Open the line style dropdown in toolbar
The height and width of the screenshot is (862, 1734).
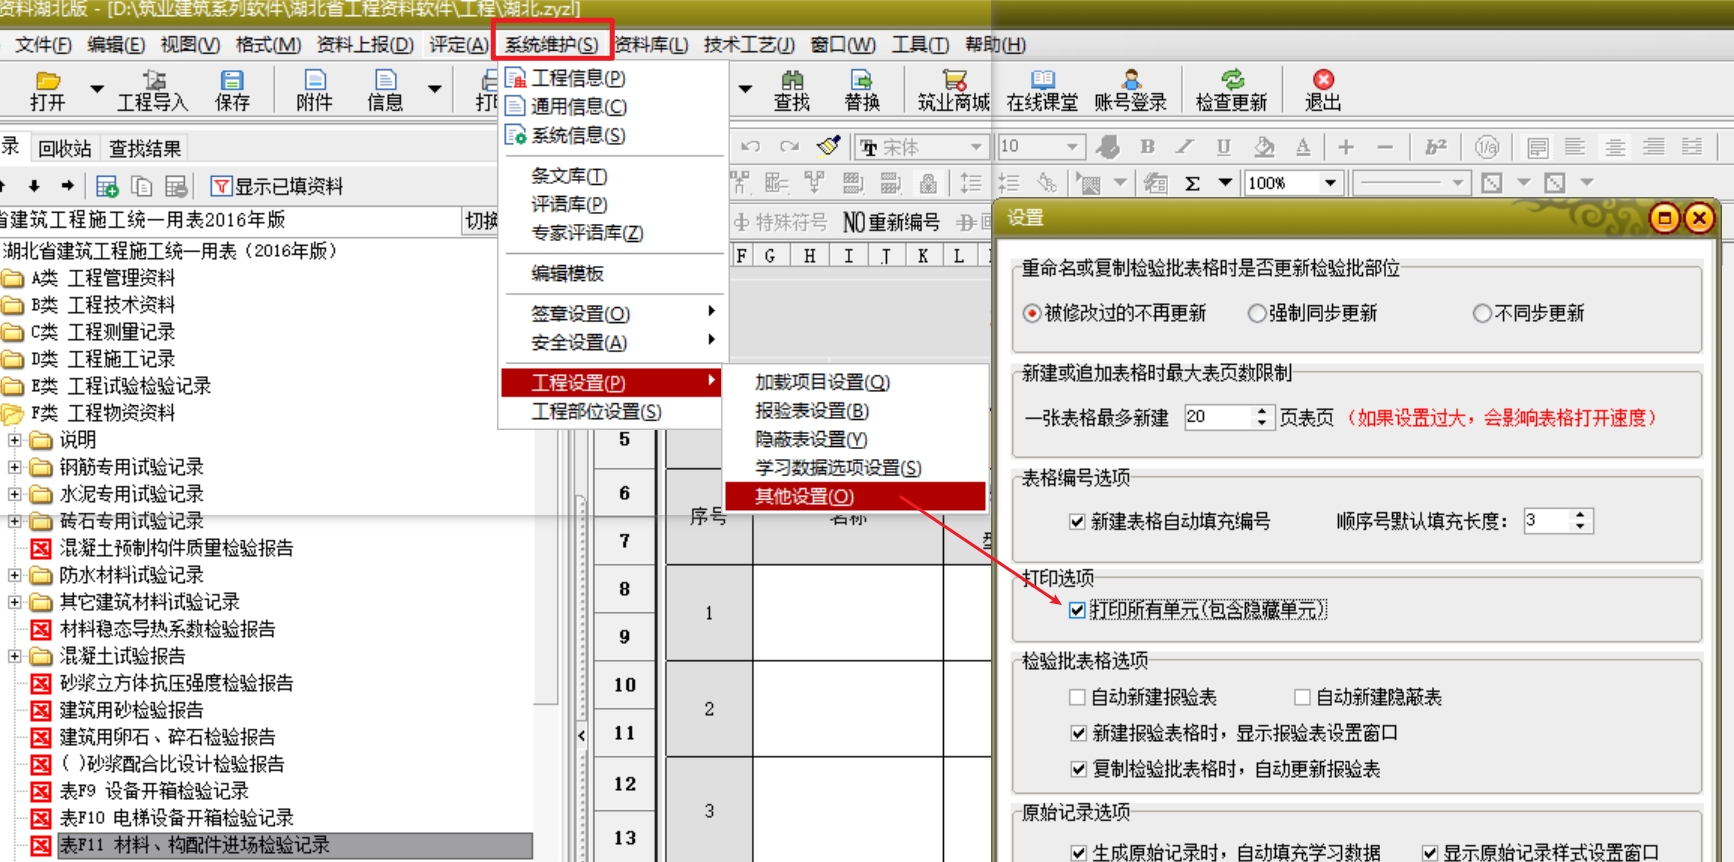pyautogui.click(x=1457, y=183)
